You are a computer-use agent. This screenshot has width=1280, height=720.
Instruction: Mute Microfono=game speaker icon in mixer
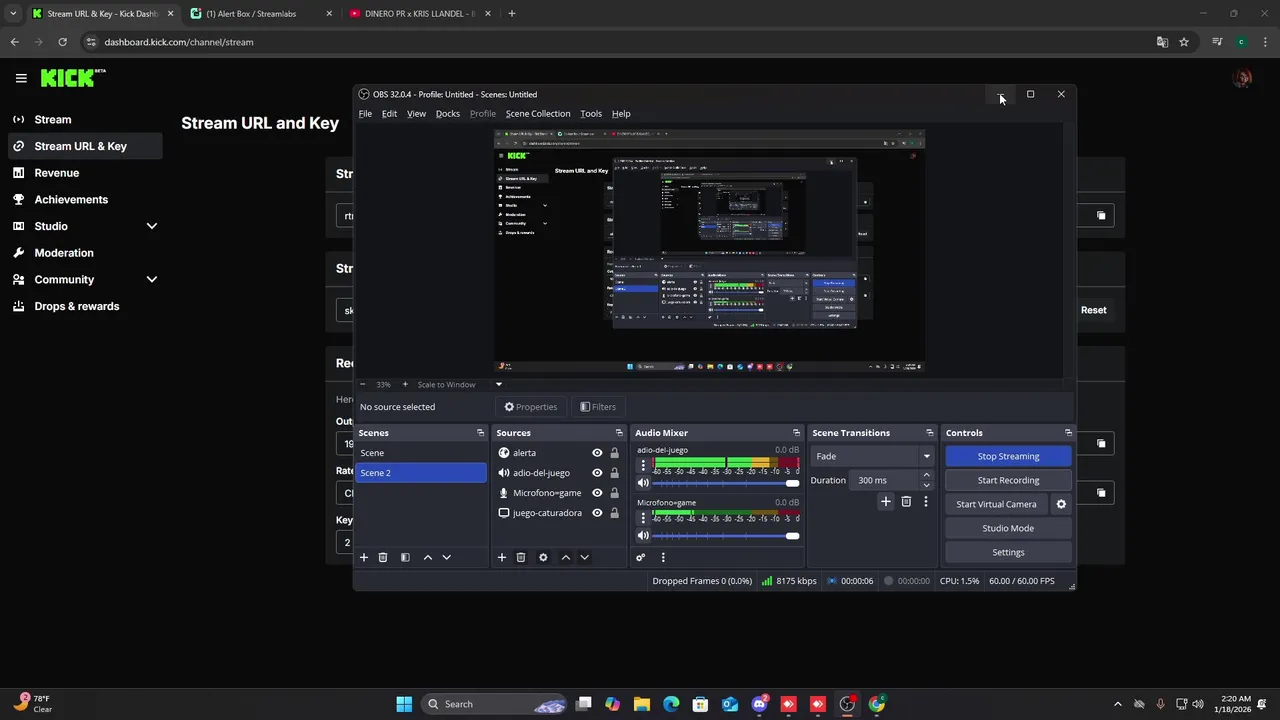pyautogui.click(x=643, y=536)
